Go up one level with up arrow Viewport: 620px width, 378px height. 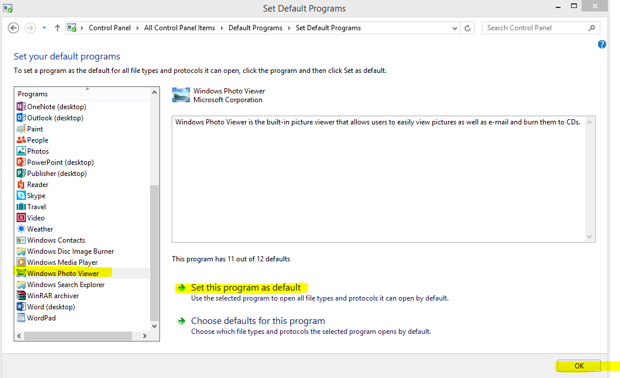[x=57, y=28]
